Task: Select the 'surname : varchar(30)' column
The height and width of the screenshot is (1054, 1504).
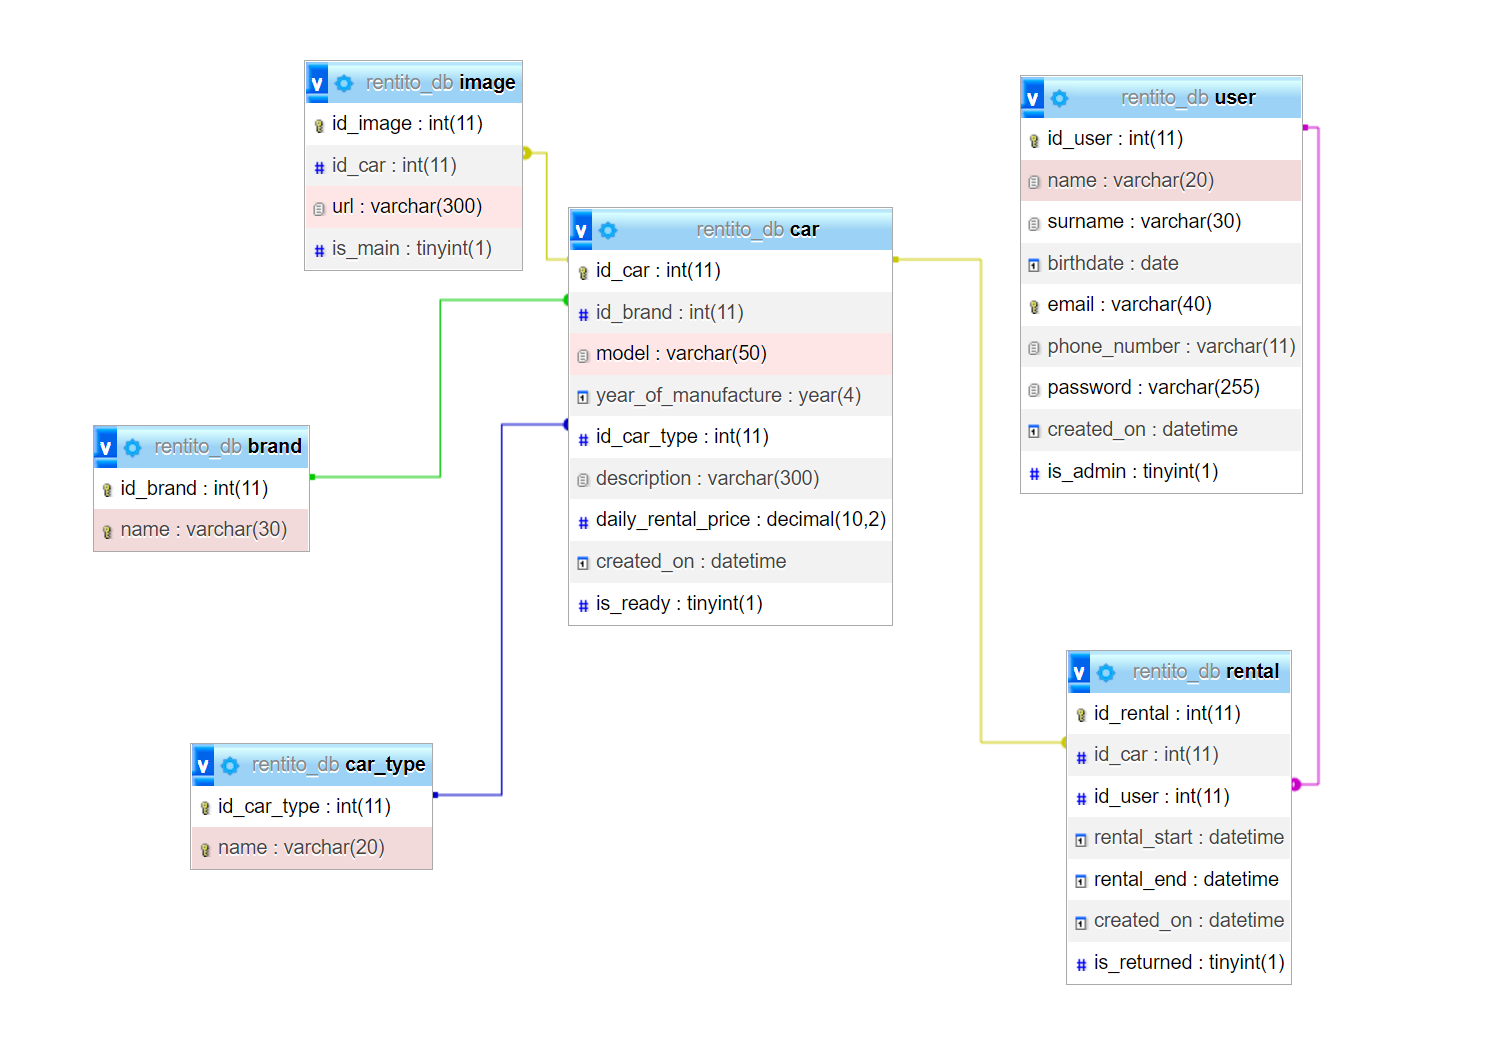Action: pyautogui.click(x=1162, y=221)
